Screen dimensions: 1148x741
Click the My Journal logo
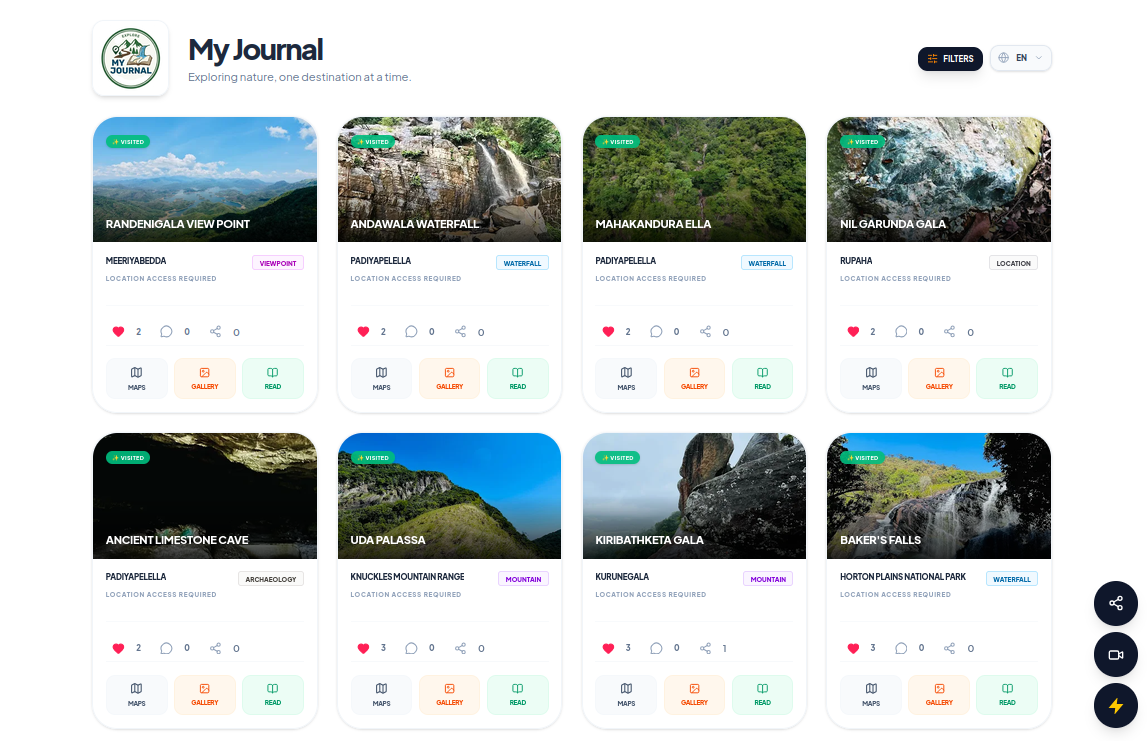pos(130,59)
